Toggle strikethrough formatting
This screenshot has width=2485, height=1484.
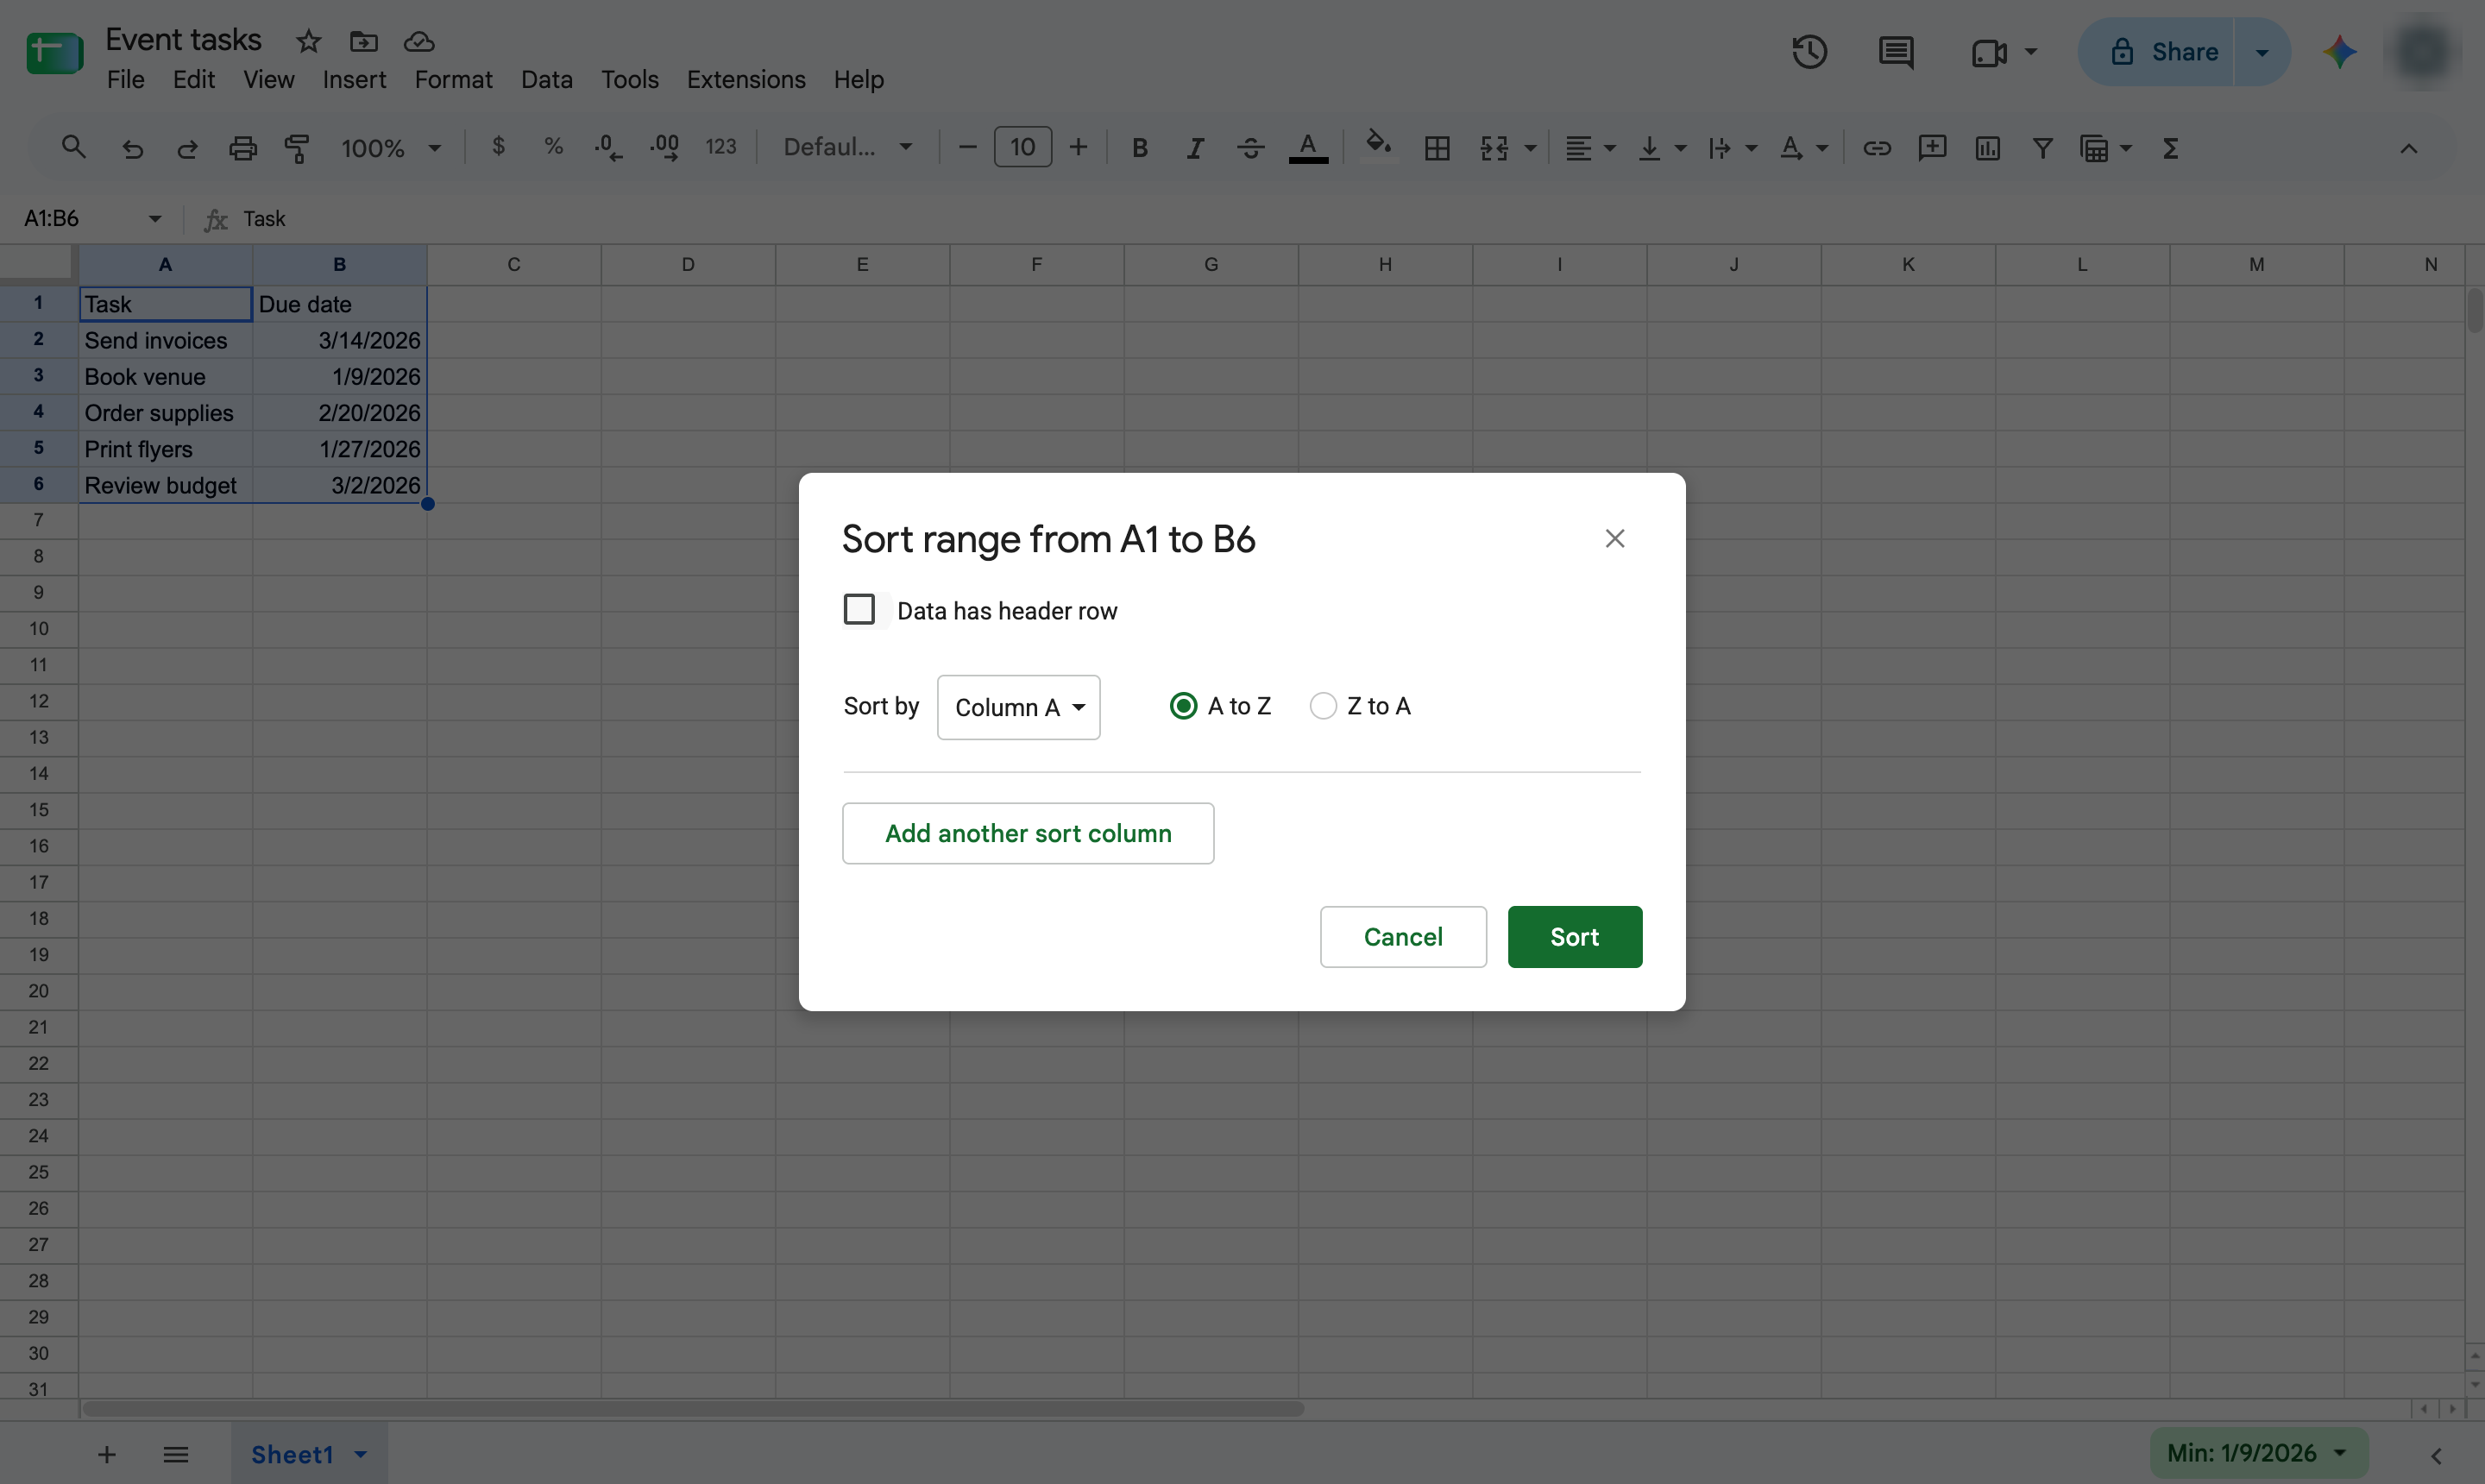1250,148
